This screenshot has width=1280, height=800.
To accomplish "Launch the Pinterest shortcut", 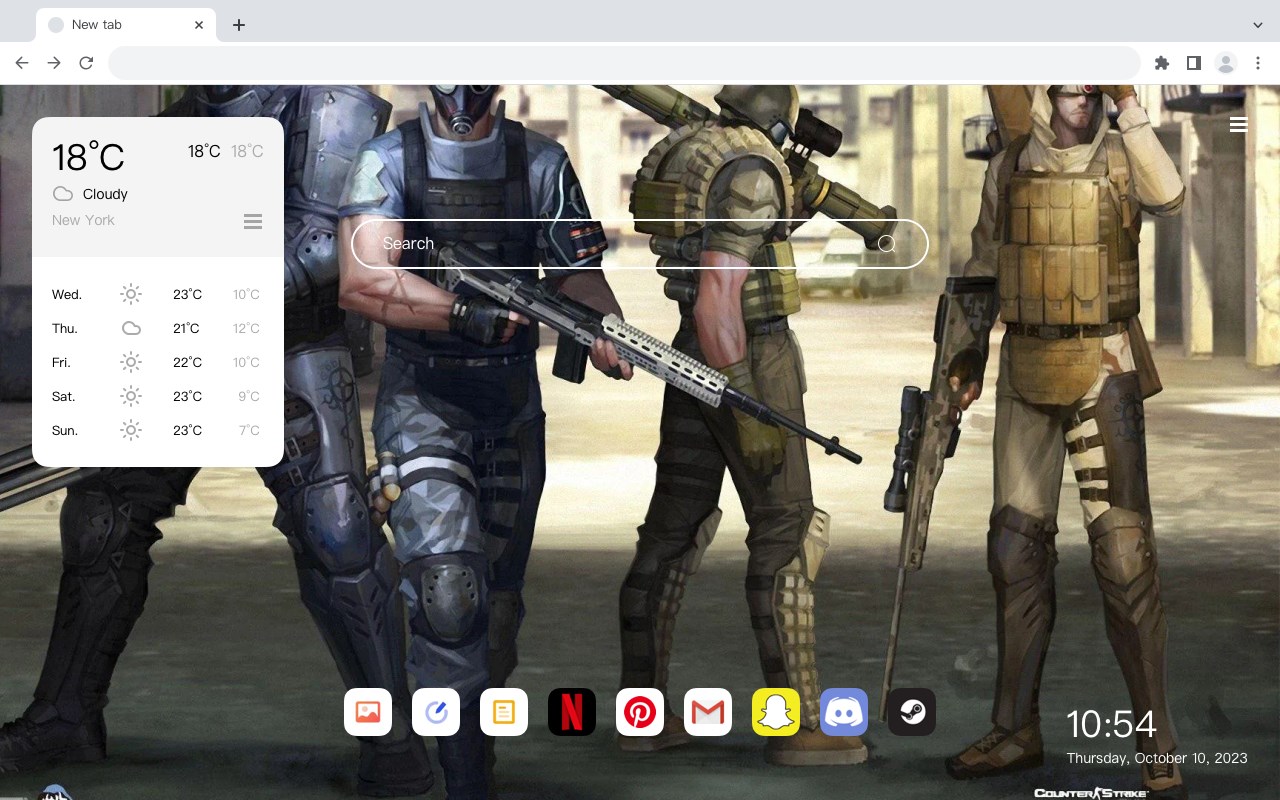I will tap(640, 712).
